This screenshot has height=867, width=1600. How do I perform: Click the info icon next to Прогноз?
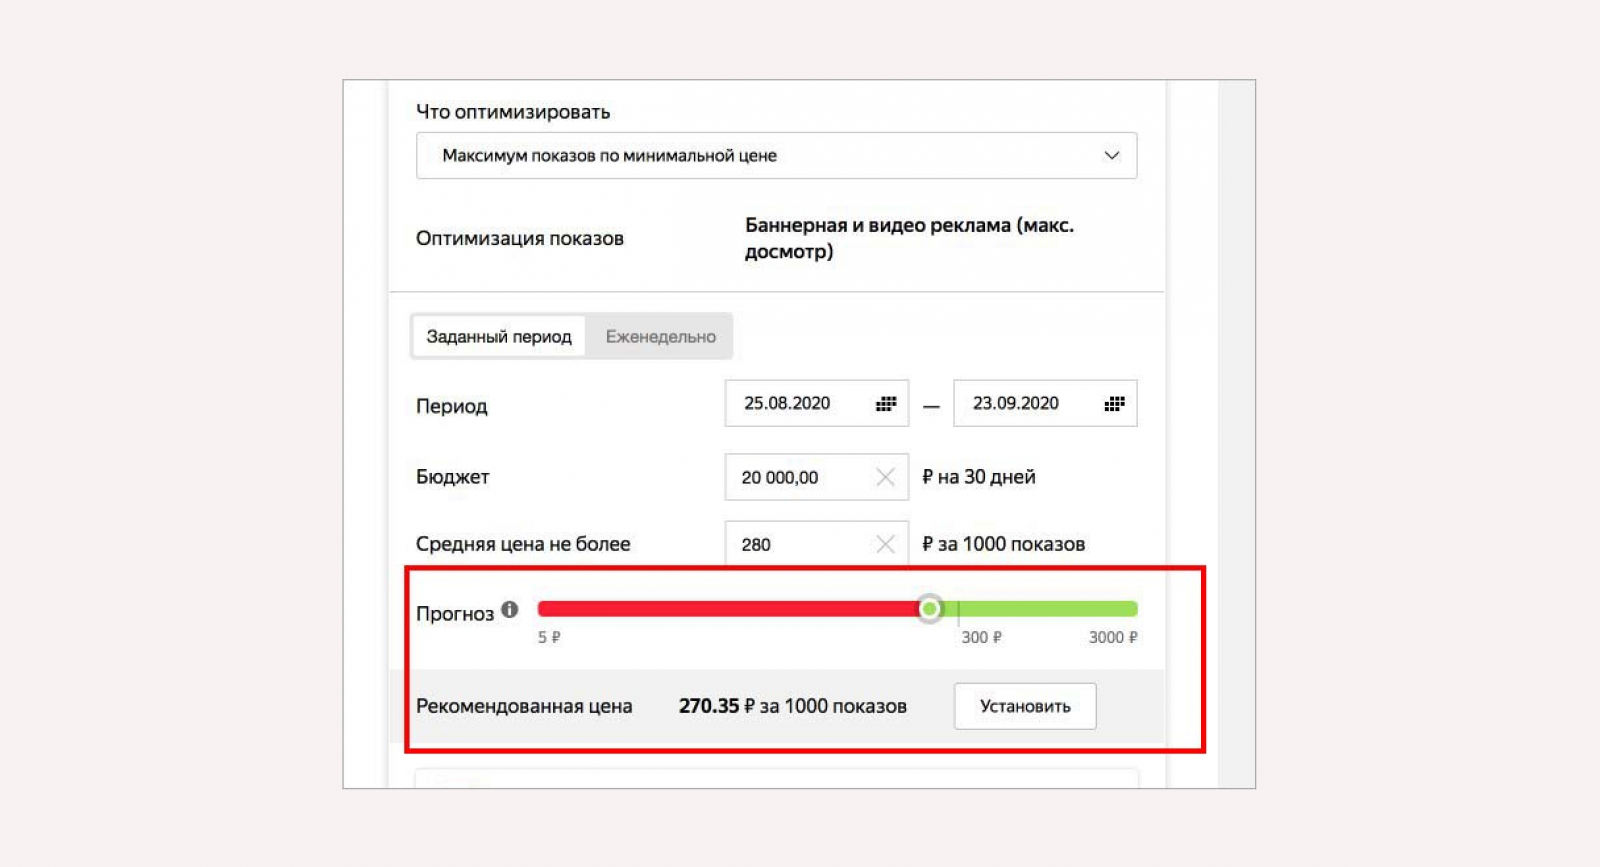click(510, 609)
